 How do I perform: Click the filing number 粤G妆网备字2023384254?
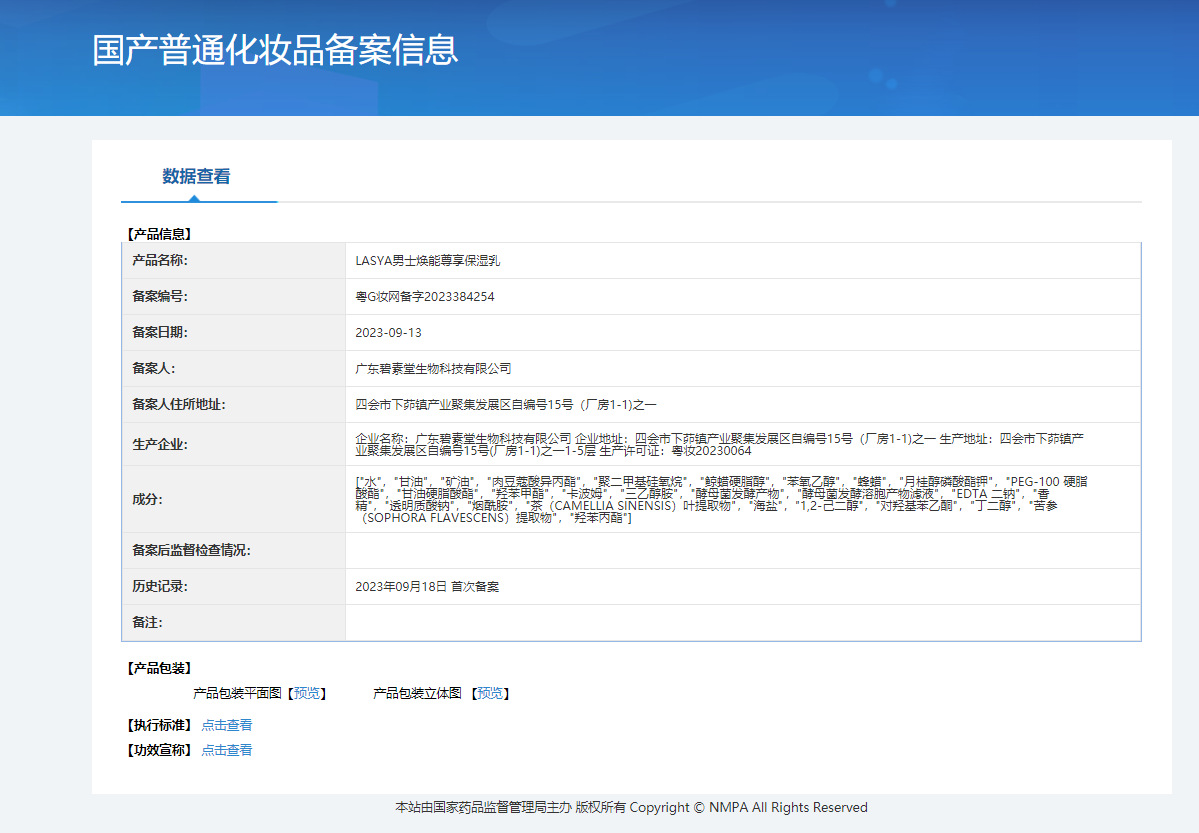point(424,297)
